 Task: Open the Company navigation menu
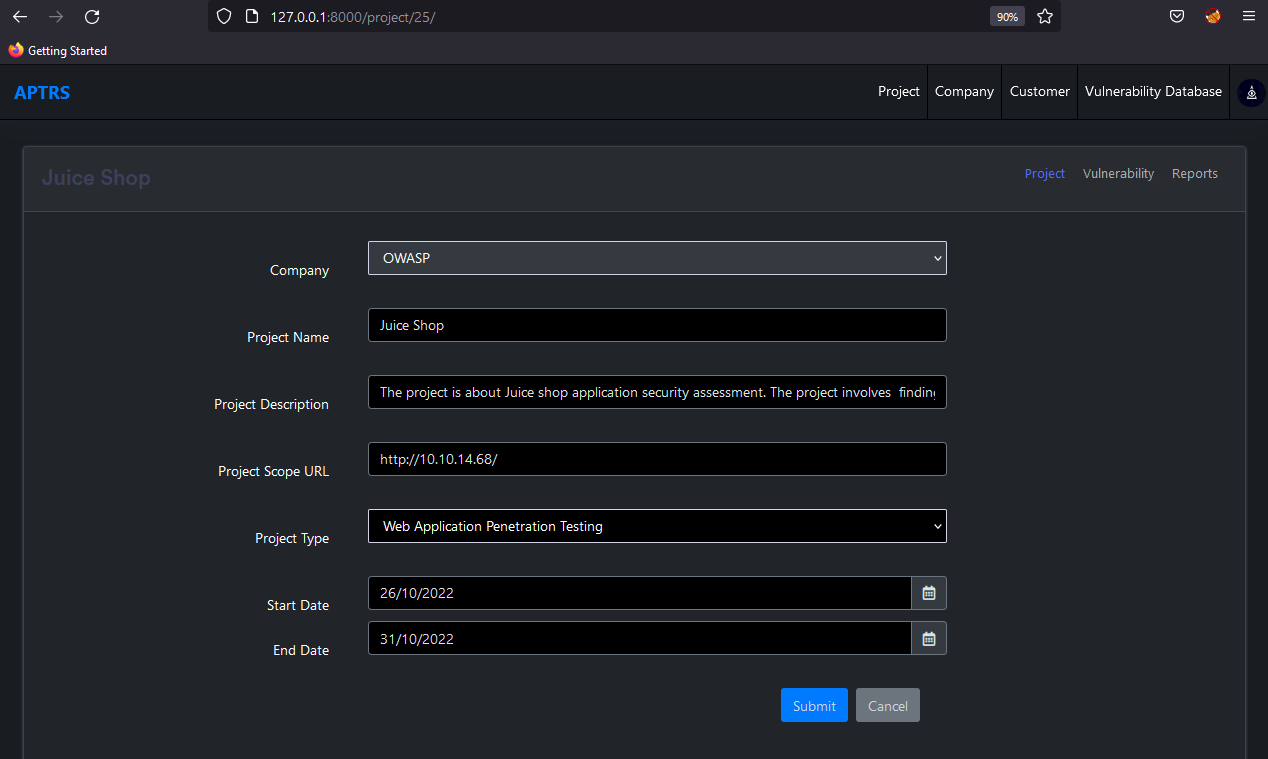pos(964,91)
